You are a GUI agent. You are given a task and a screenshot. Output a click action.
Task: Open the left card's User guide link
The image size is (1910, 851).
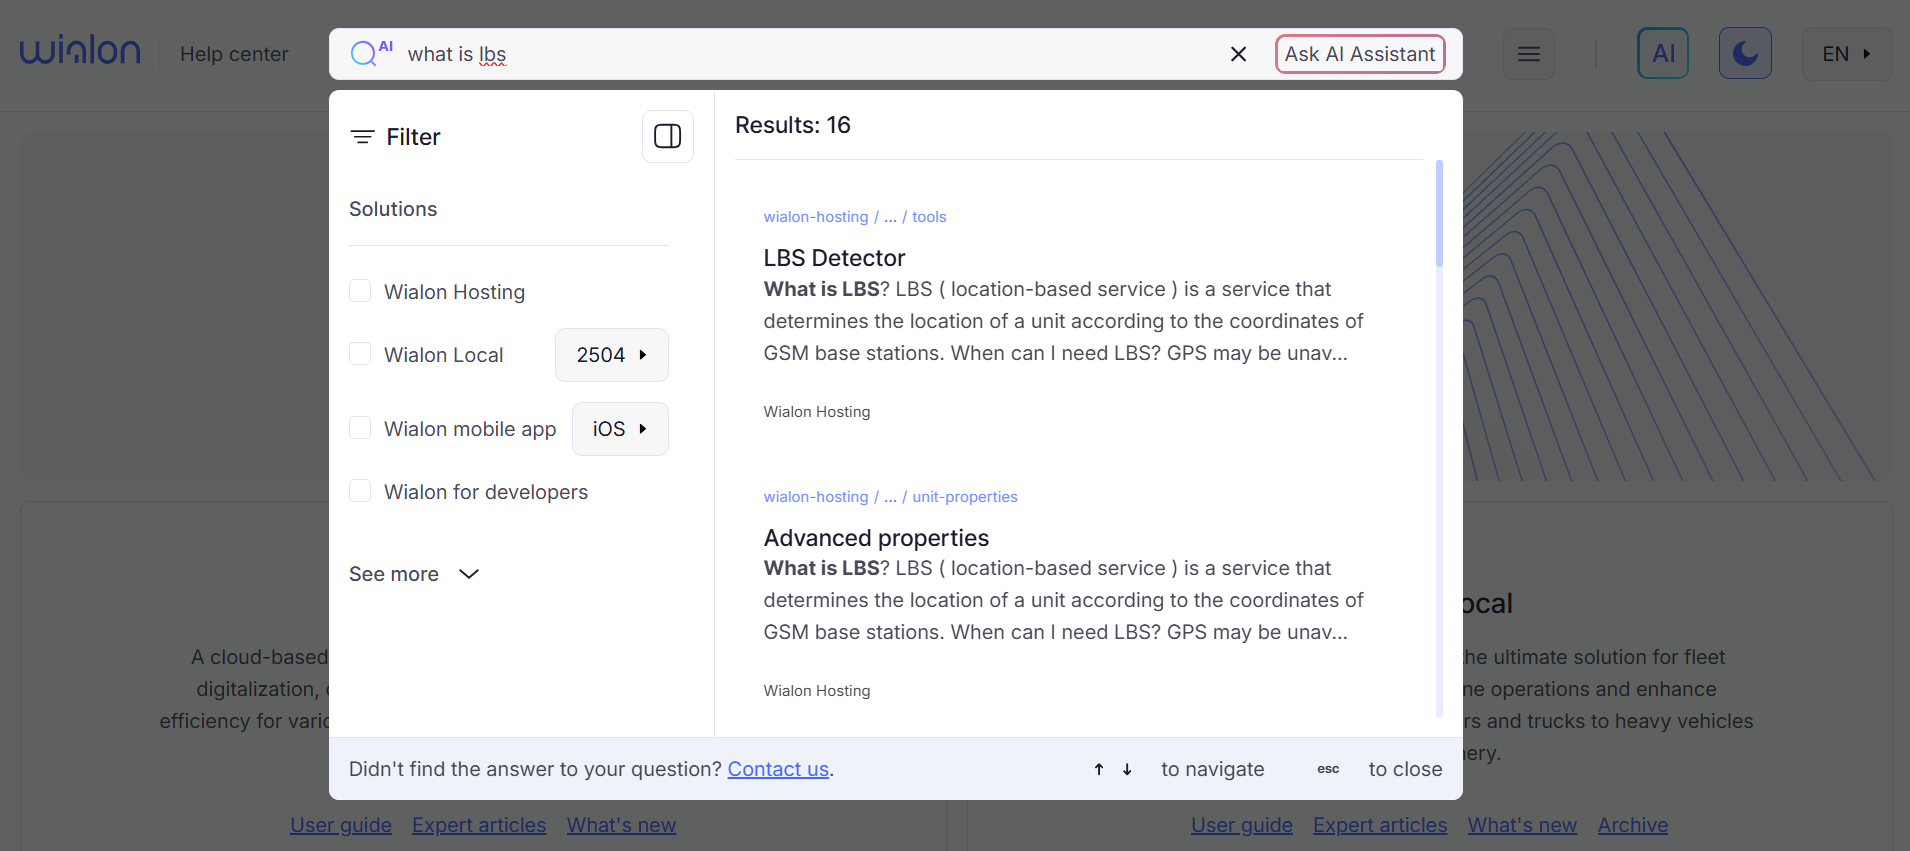pyautogui.click(x=341, y=825)
